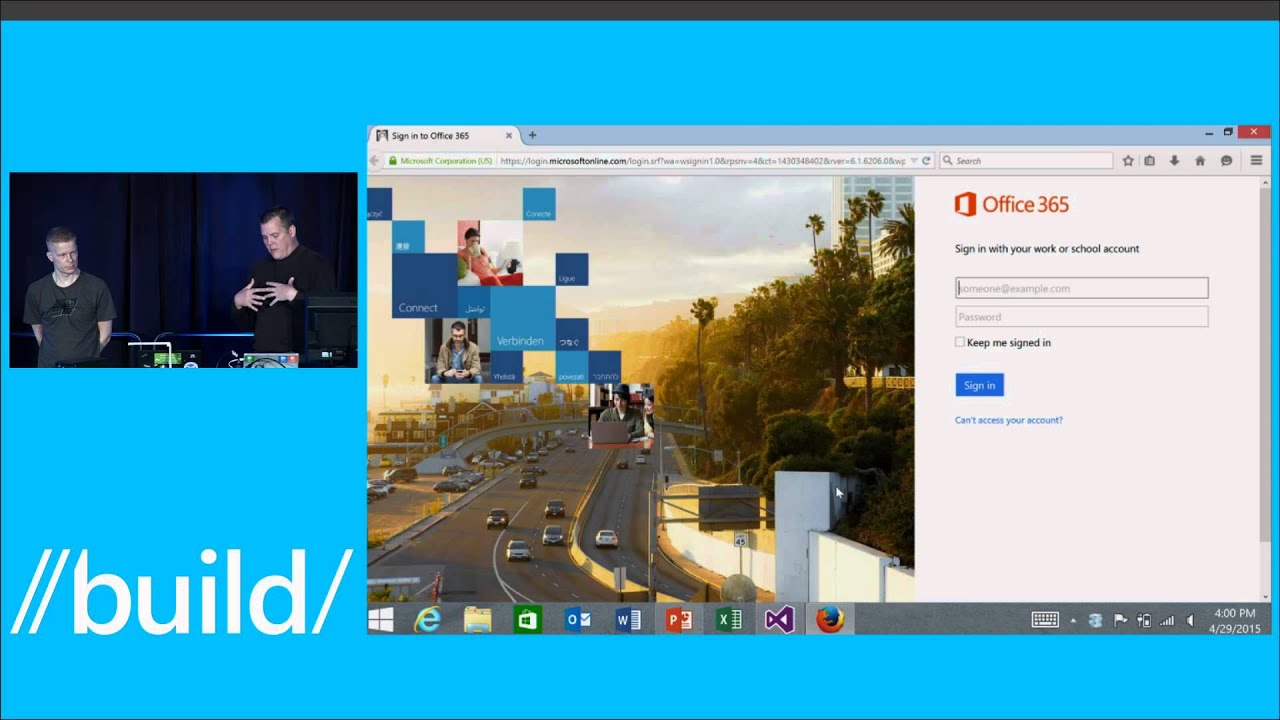Click the someone@example.com email field
Image resolution: width=1280 pixels, height=720 pixels.
coord(1081,288)
